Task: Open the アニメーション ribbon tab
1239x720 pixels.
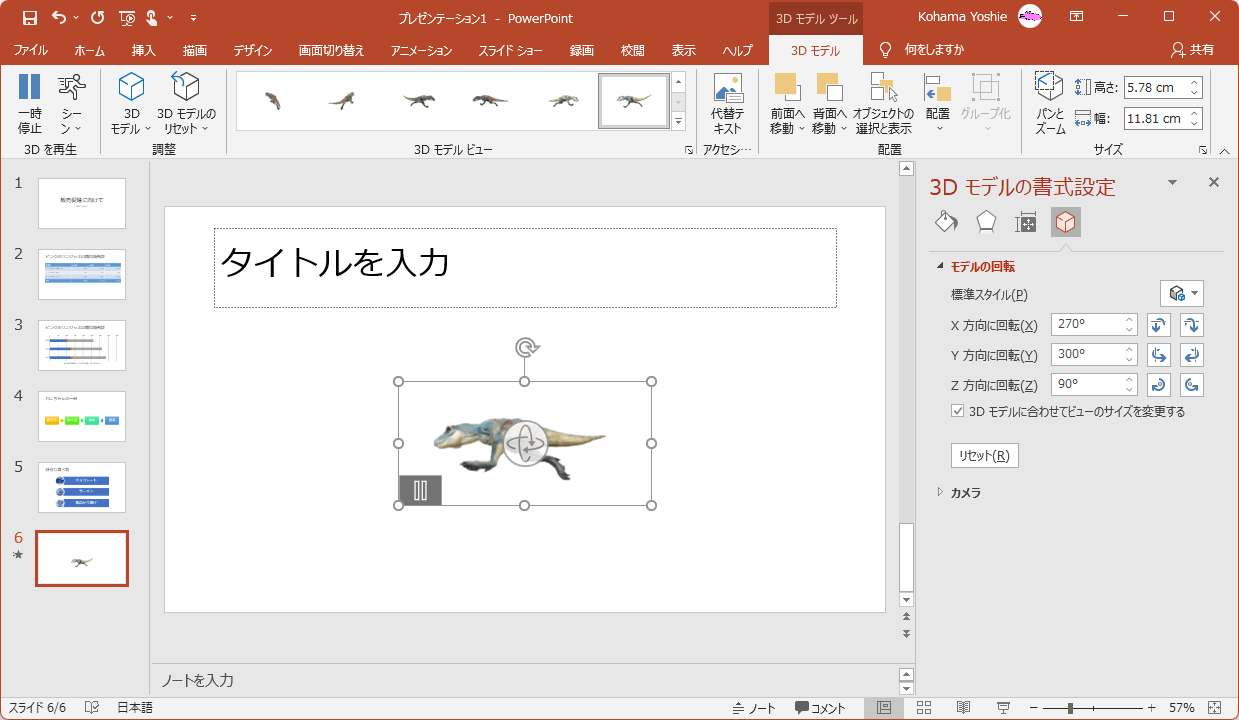Action: [x=421, y=50]
